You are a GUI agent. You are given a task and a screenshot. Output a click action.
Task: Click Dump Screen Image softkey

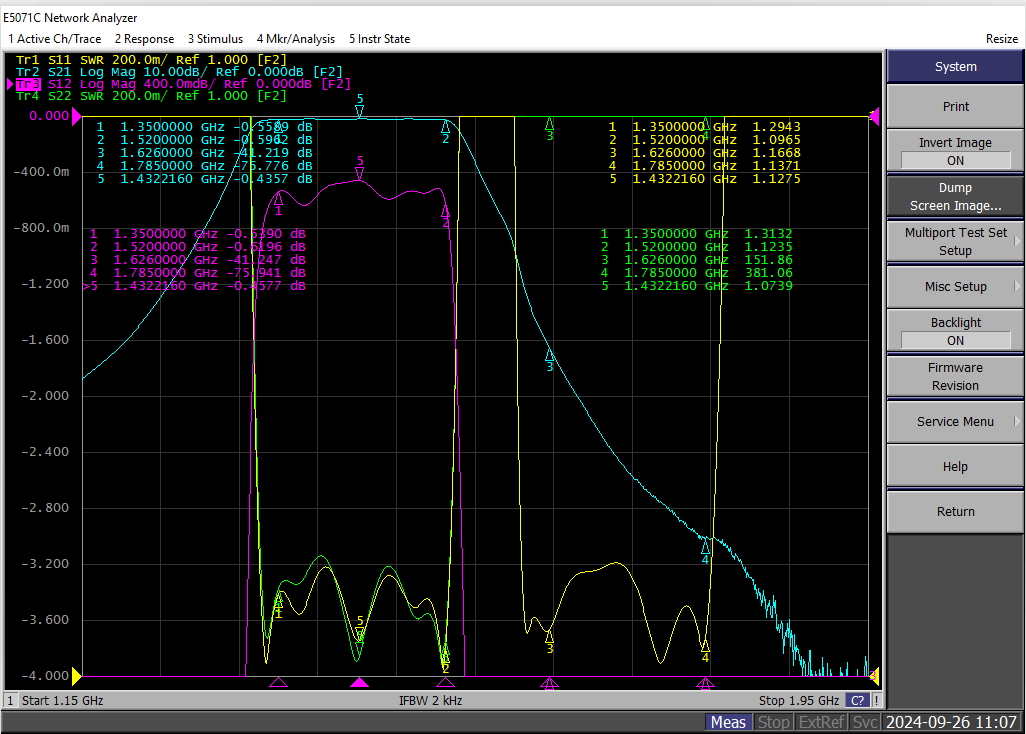click(x=955, y=196)
